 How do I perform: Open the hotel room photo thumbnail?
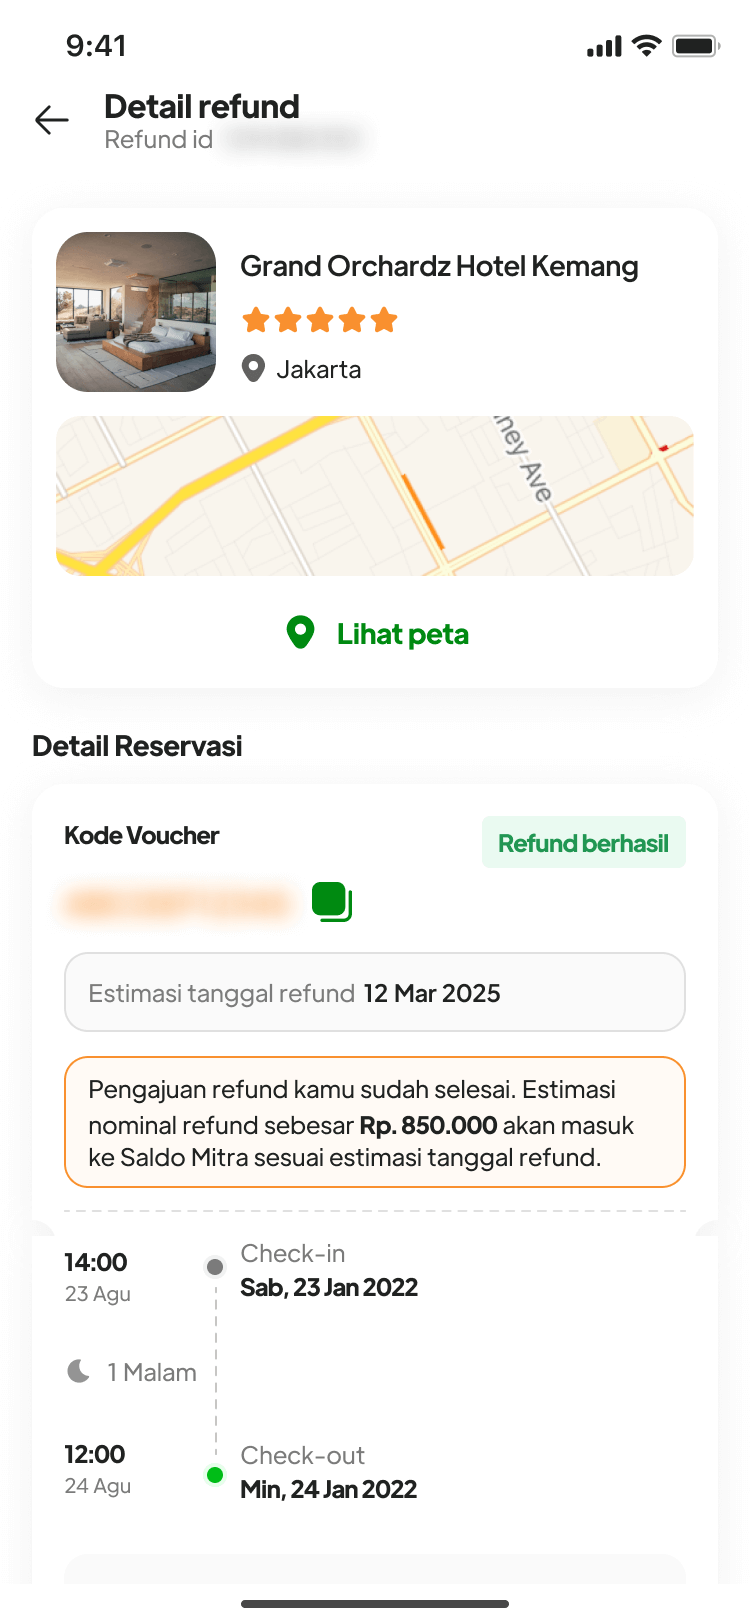136,312
